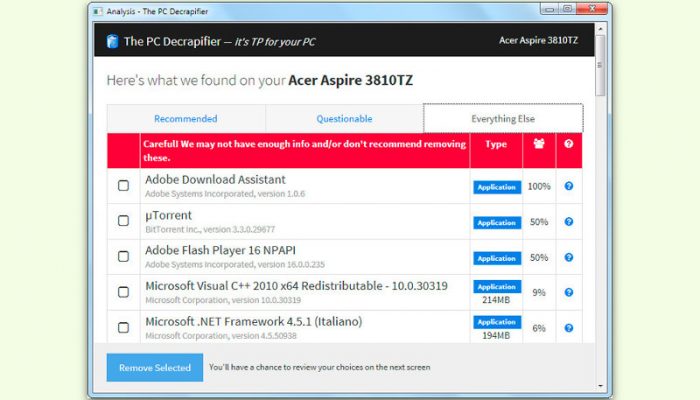Screen dimensions: 700x400
Task: Click the users popularity column header icon
Action: [539, 144]
